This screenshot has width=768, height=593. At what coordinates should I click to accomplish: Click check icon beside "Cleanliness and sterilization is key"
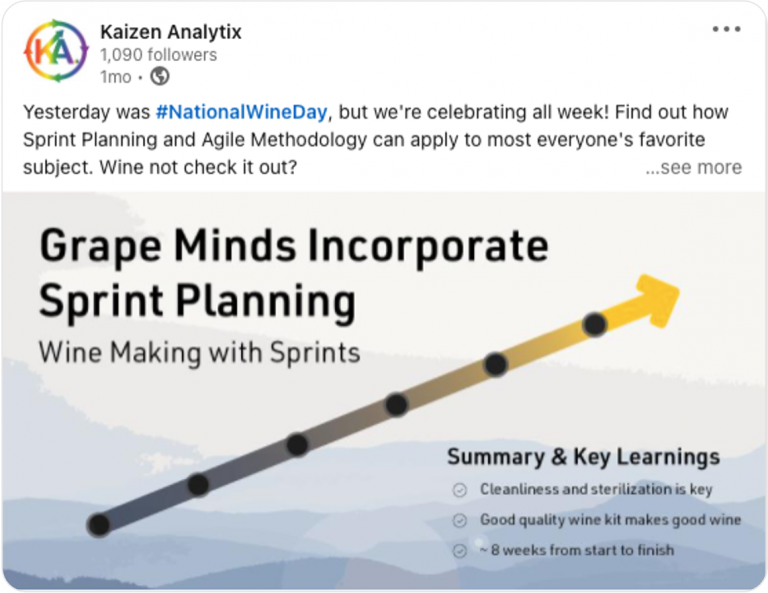pos(460,490)
